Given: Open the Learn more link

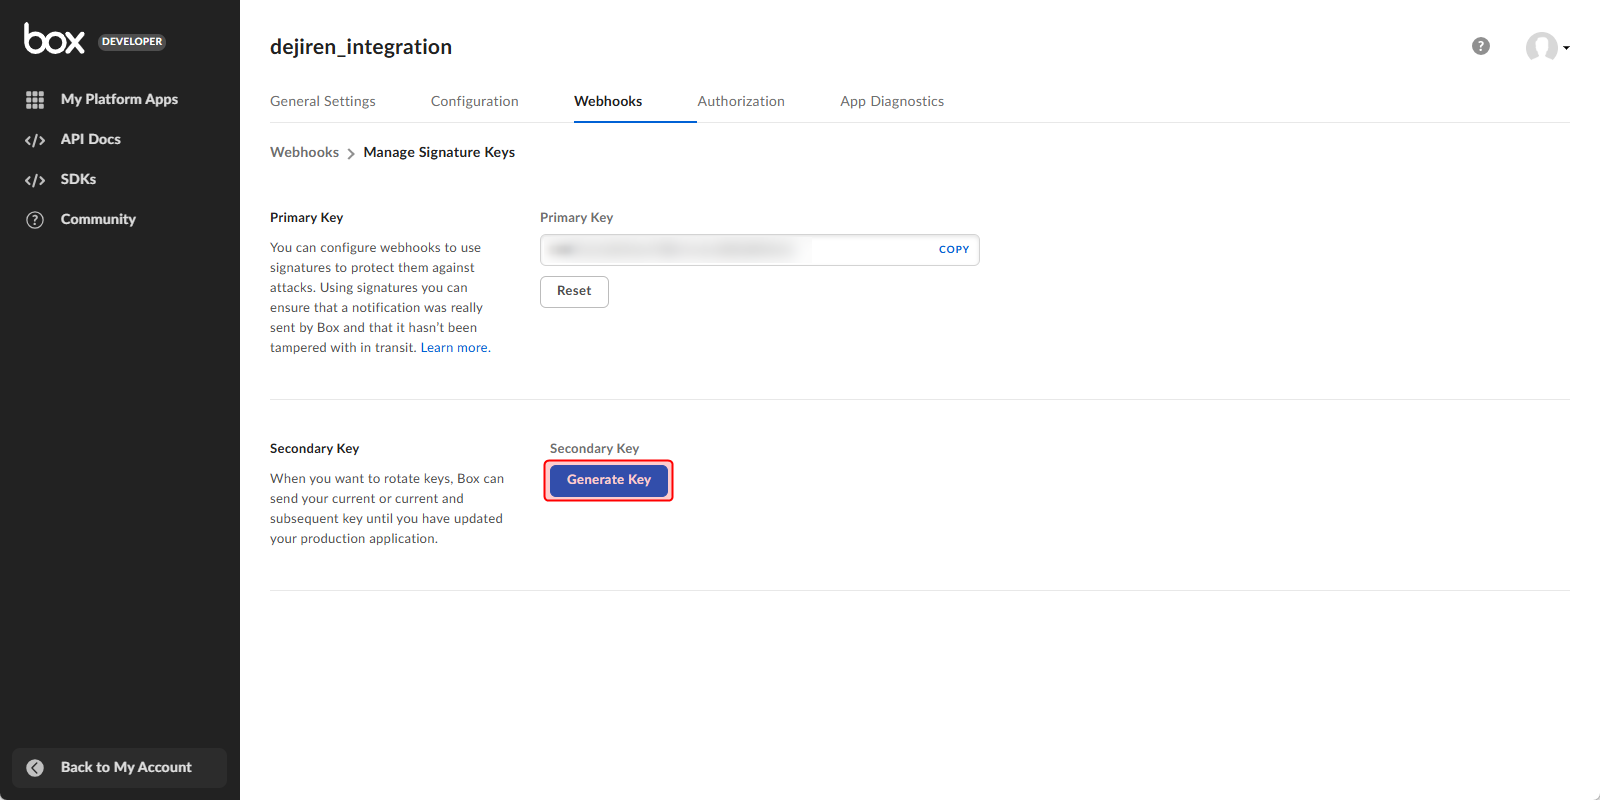Looking at the screenshot, I should tap(454, 348).
